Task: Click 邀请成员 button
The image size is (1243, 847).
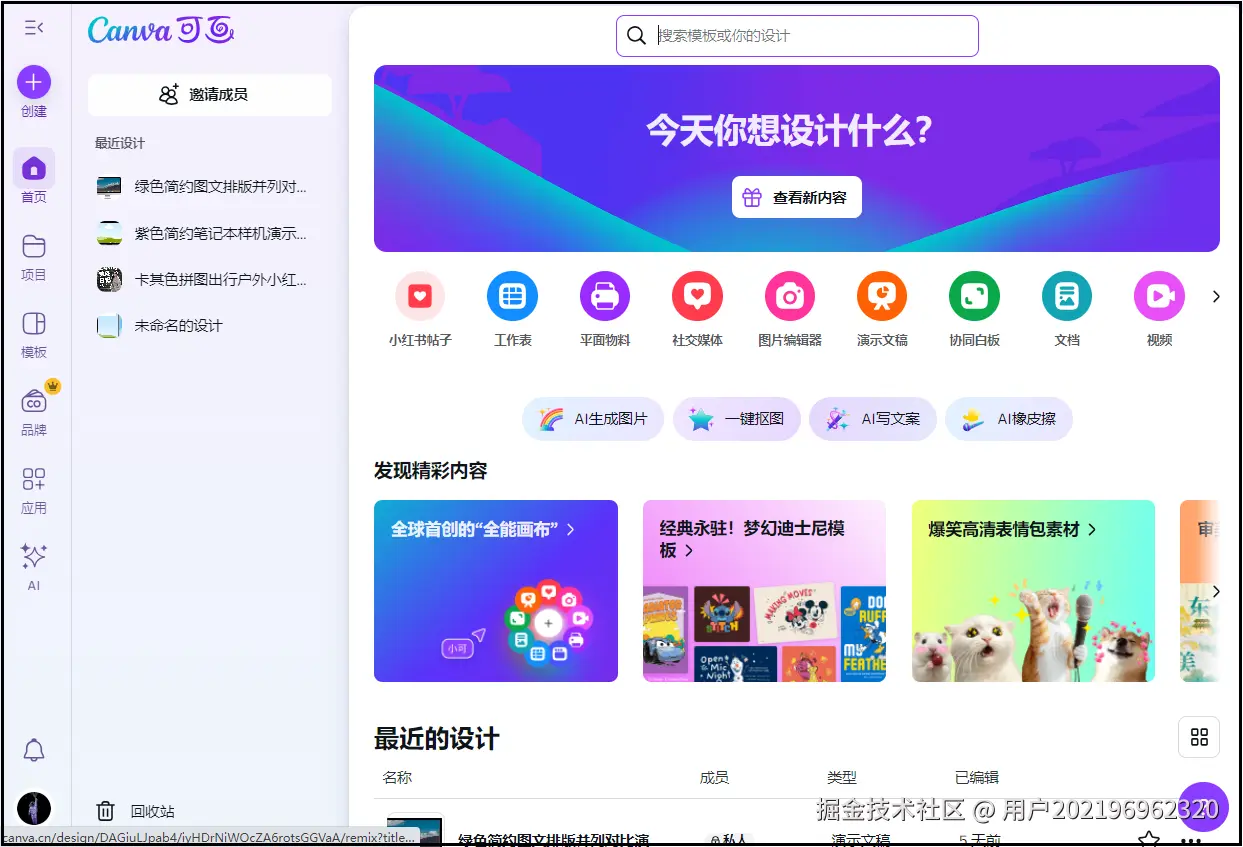Action: click(x=210, y=95)
